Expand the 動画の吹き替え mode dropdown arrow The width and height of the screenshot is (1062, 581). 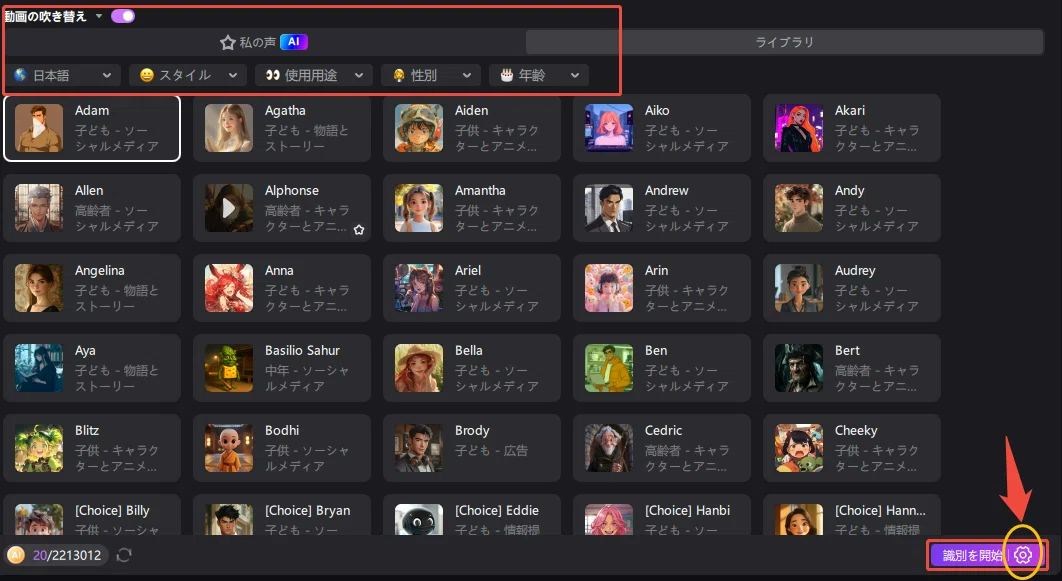point(97,15)
